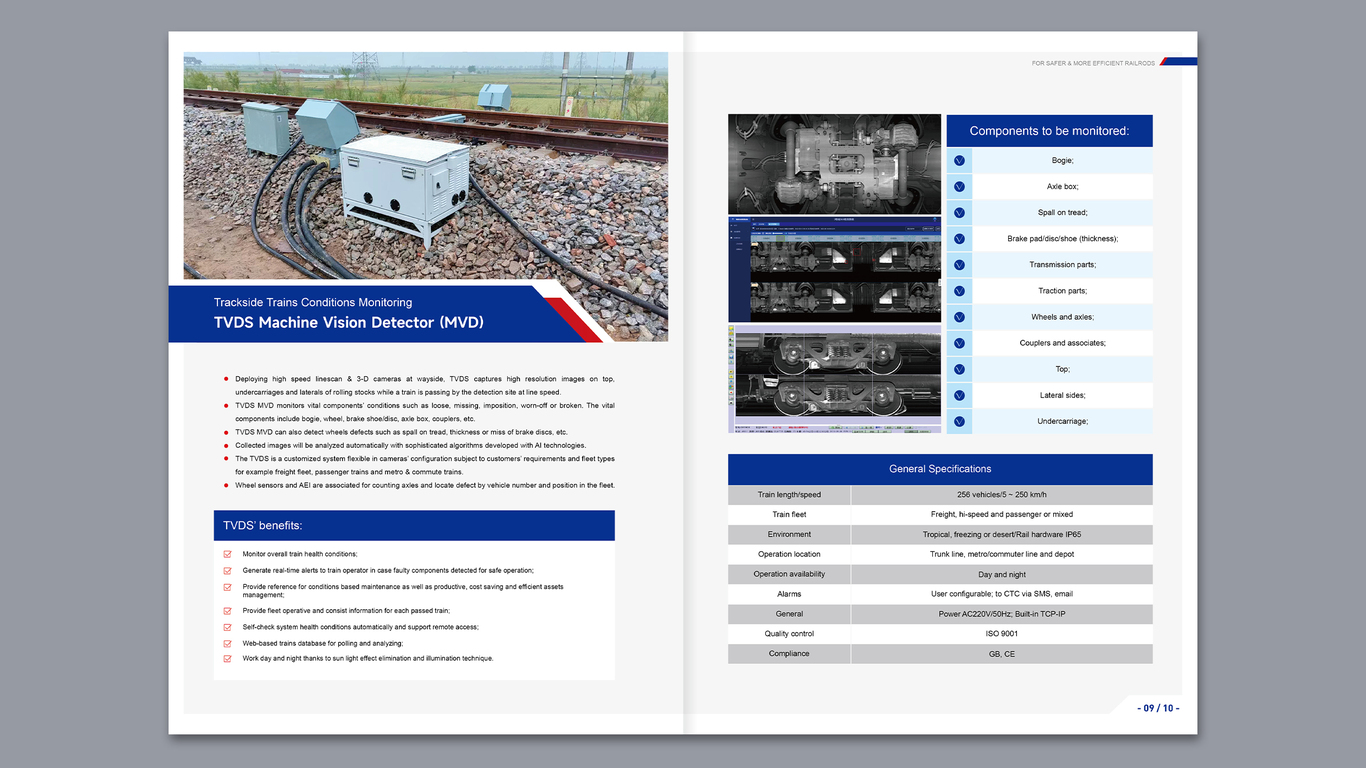This screenshot has width=1366, height=768.
Task: Click the Undercarriage component text
Action: click(x=1062, y=421)
